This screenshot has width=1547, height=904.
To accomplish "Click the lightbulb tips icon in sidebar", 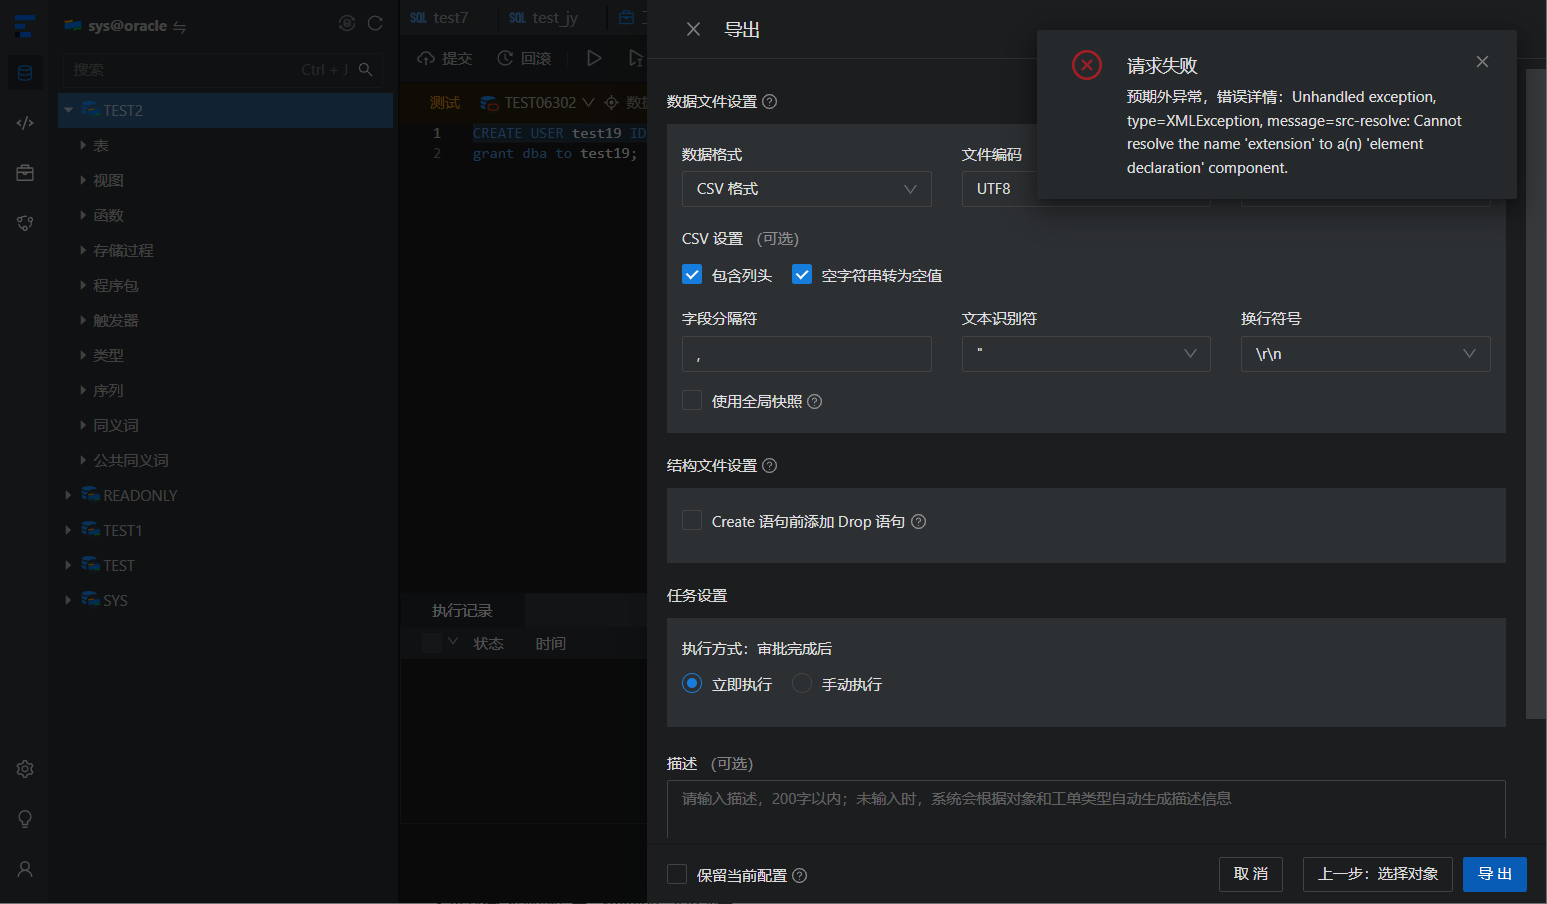I will click(x=25, y=819).
